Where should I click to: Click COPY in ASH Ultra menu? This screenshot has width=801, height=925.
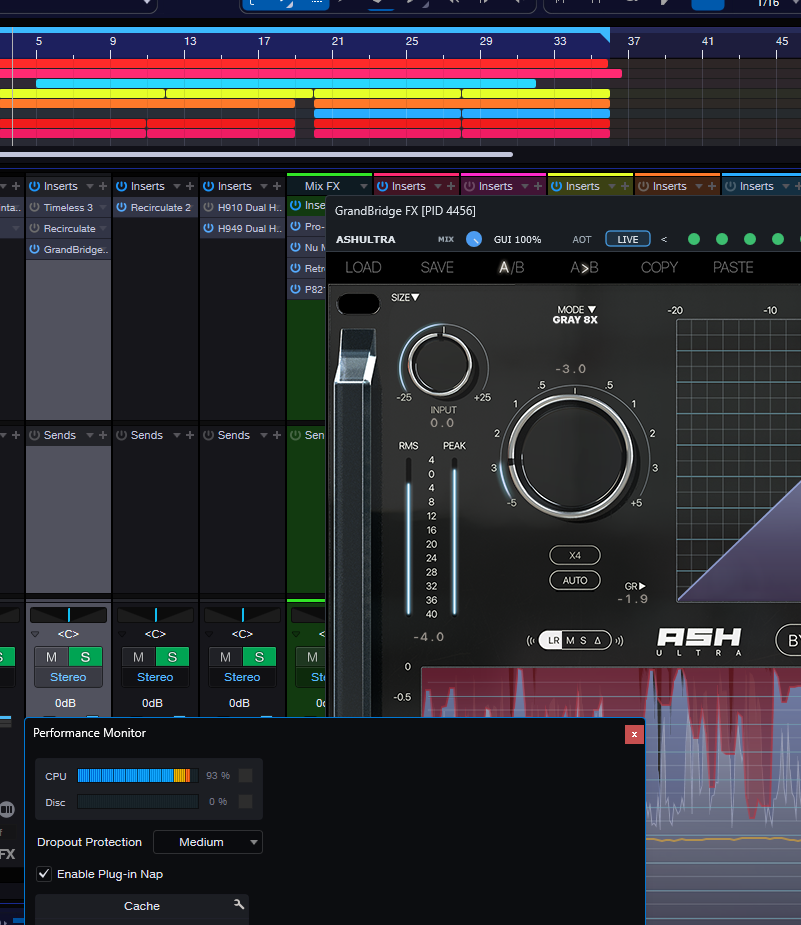click(x=659, y=267)
